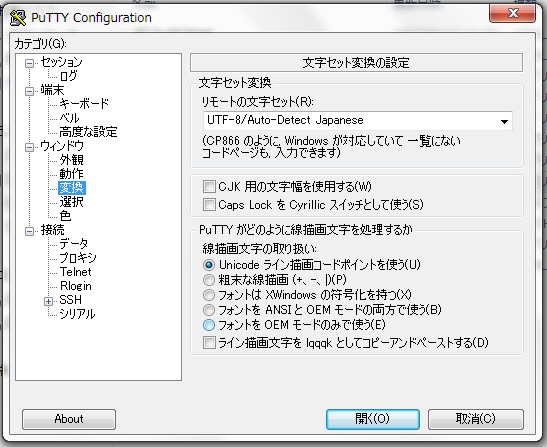Open the キーボード category
The width and height of the screenshot is (547, 447).
point(84,103)
